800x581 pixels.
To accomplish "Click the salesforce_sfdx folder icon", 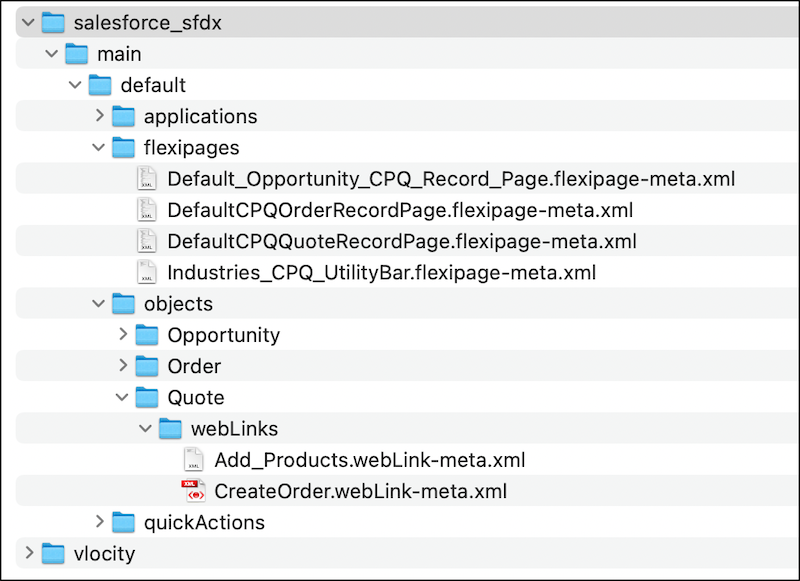I will [53, 23].
